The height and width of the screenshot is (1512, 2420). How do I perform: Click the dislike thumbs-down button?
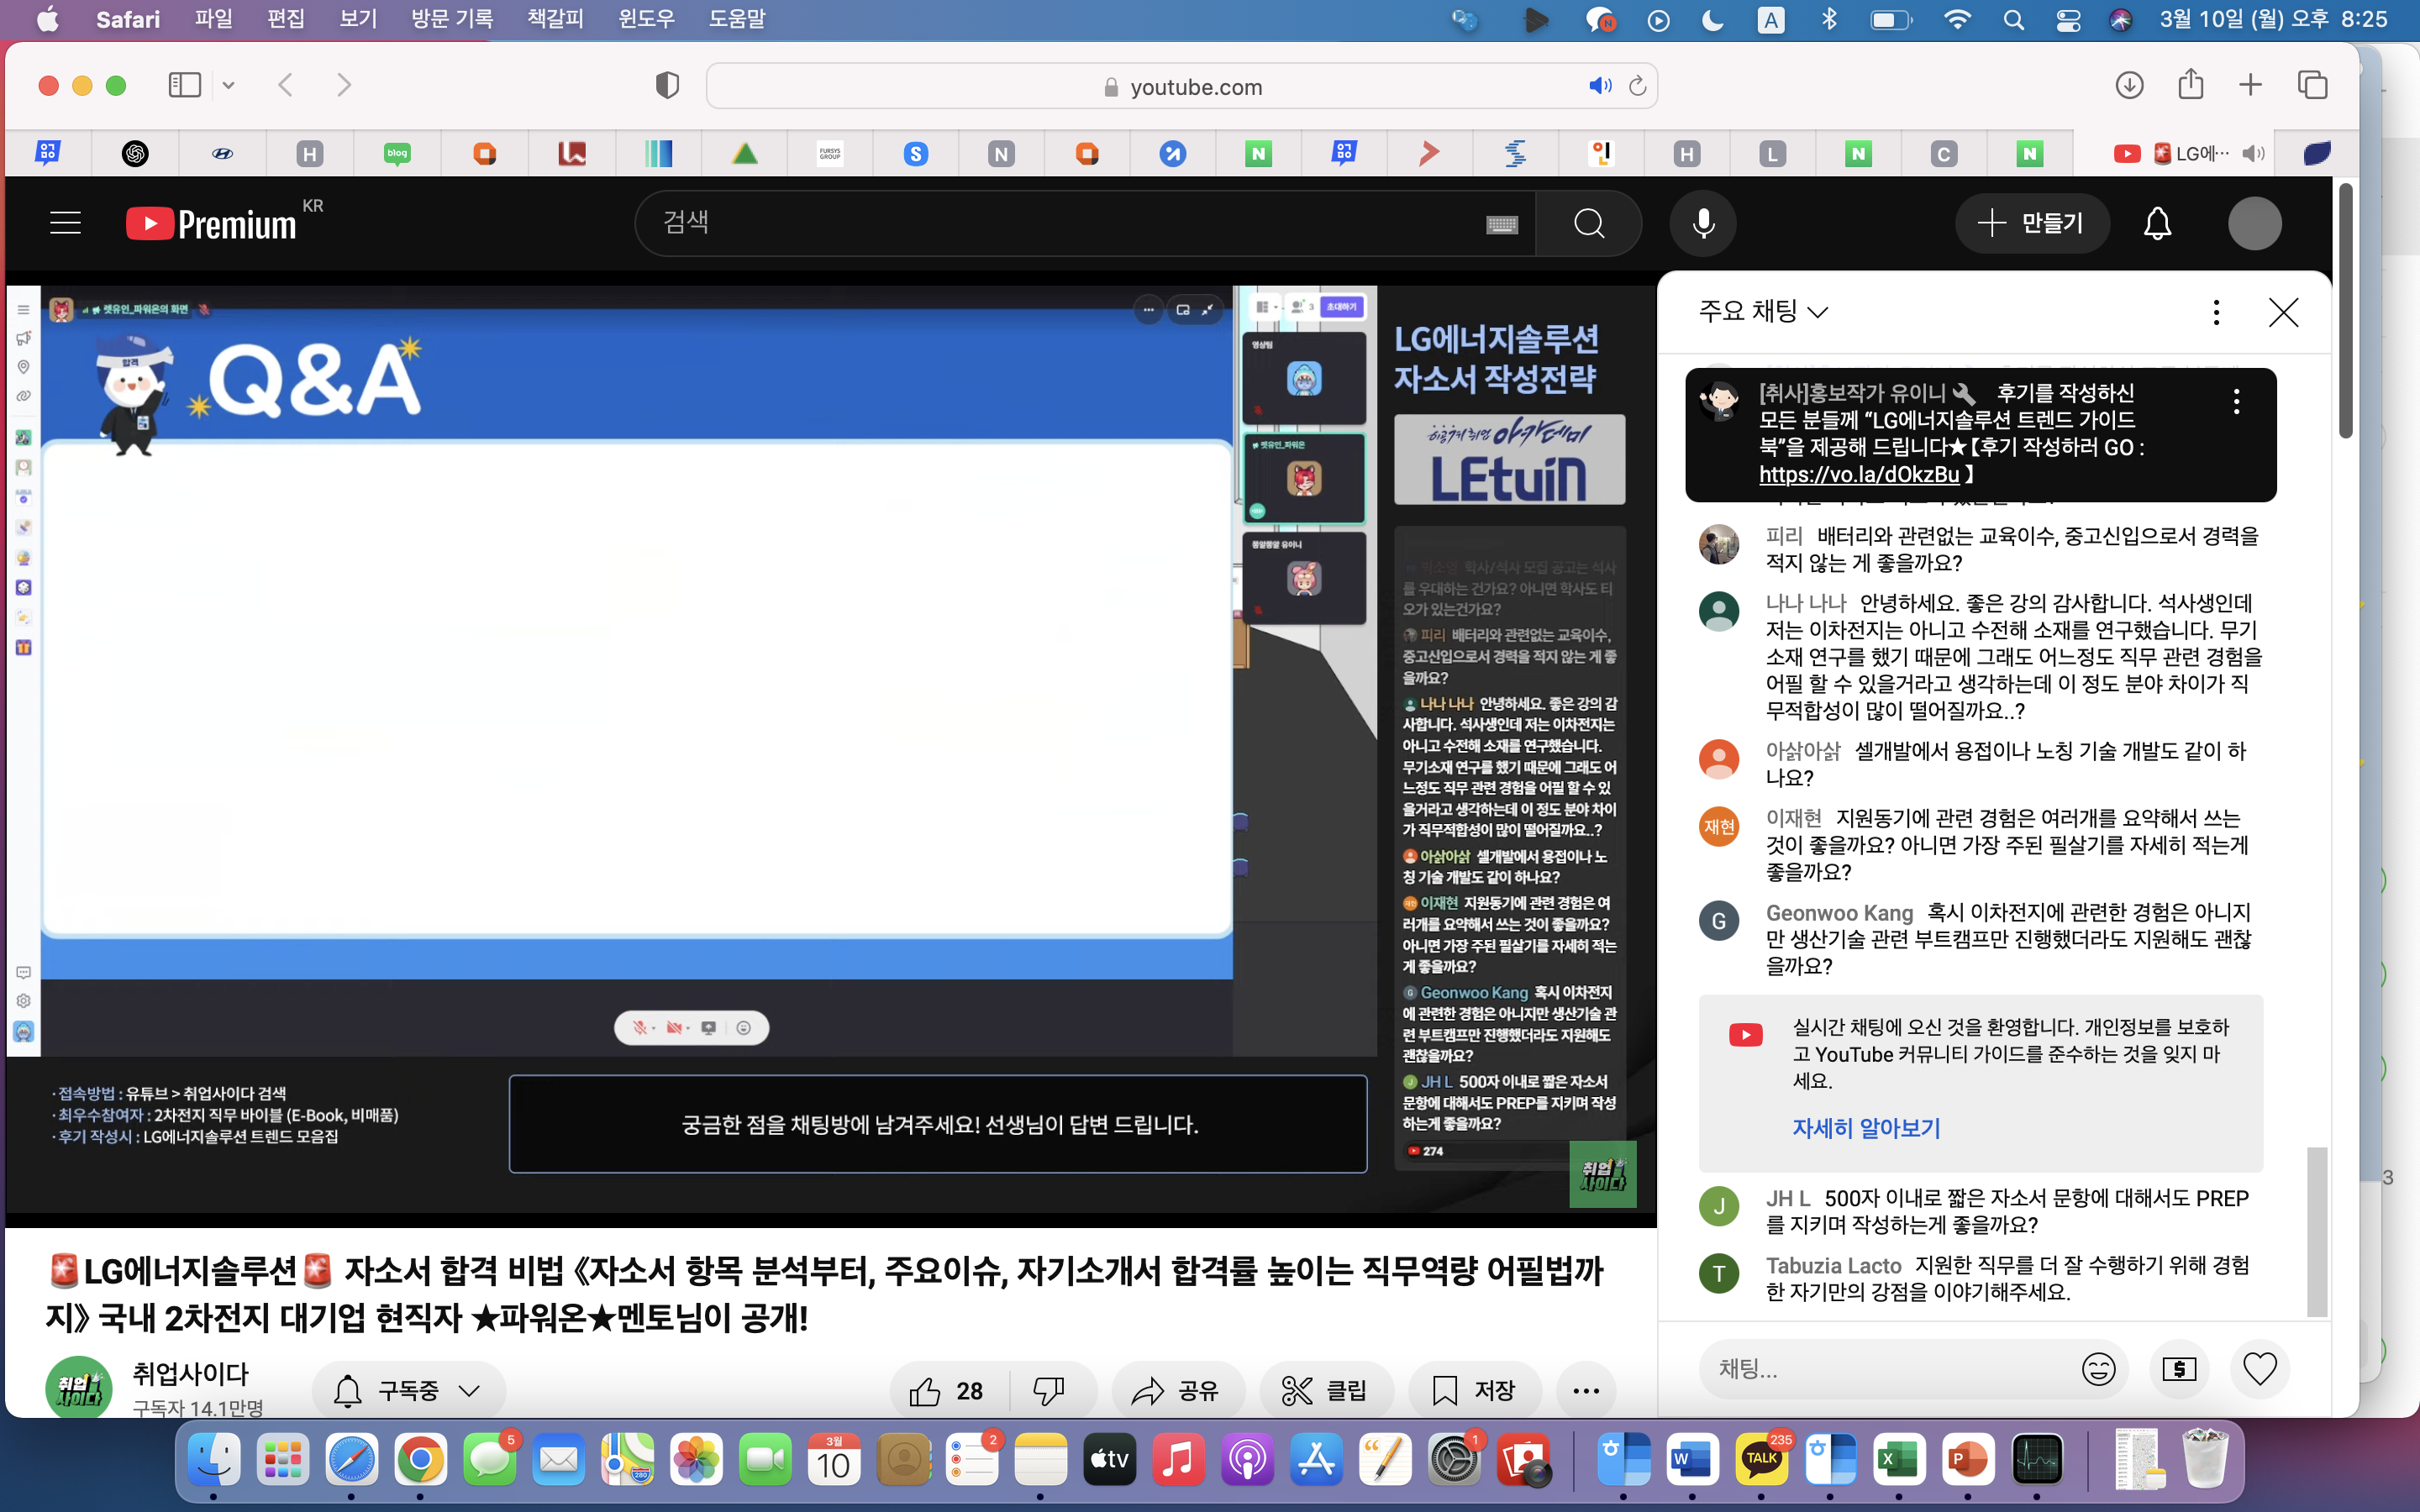1049,1390
